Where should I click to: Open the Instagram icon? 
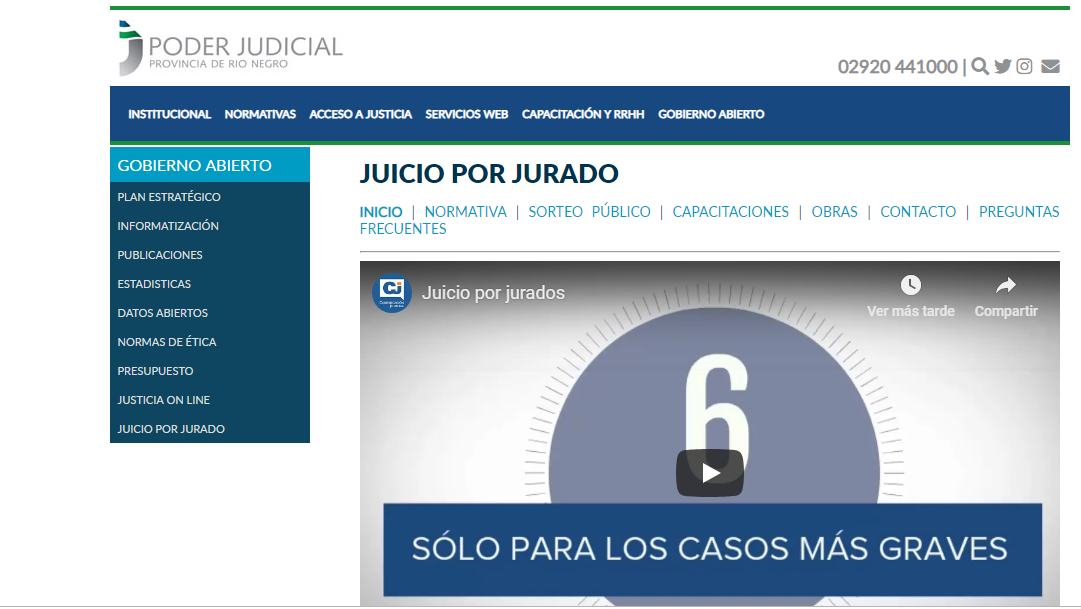(x=1025, y=65)
